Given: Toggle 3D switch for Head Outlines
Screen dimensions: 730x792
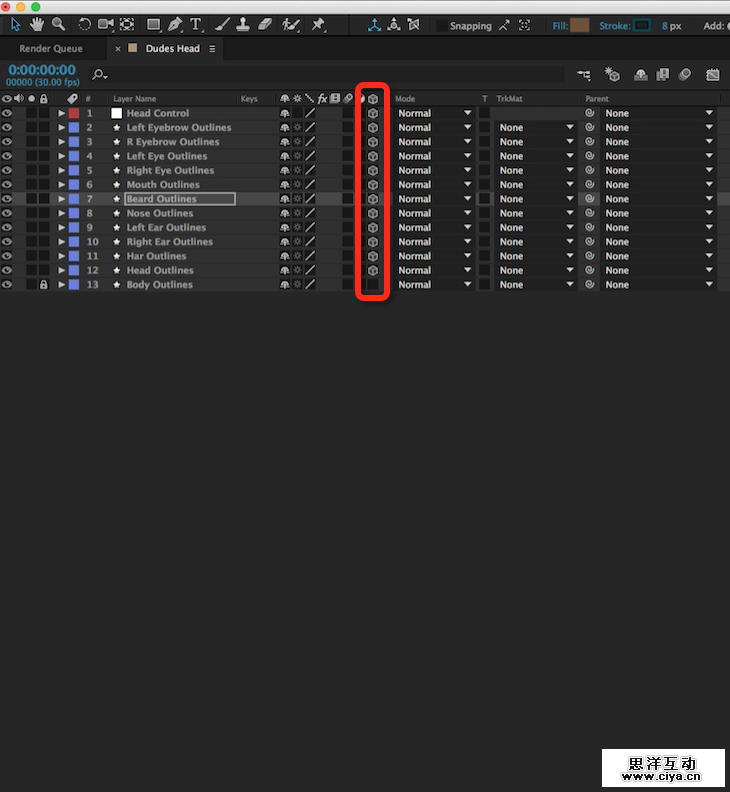Looking at the screenshot, I should (373, 270).
